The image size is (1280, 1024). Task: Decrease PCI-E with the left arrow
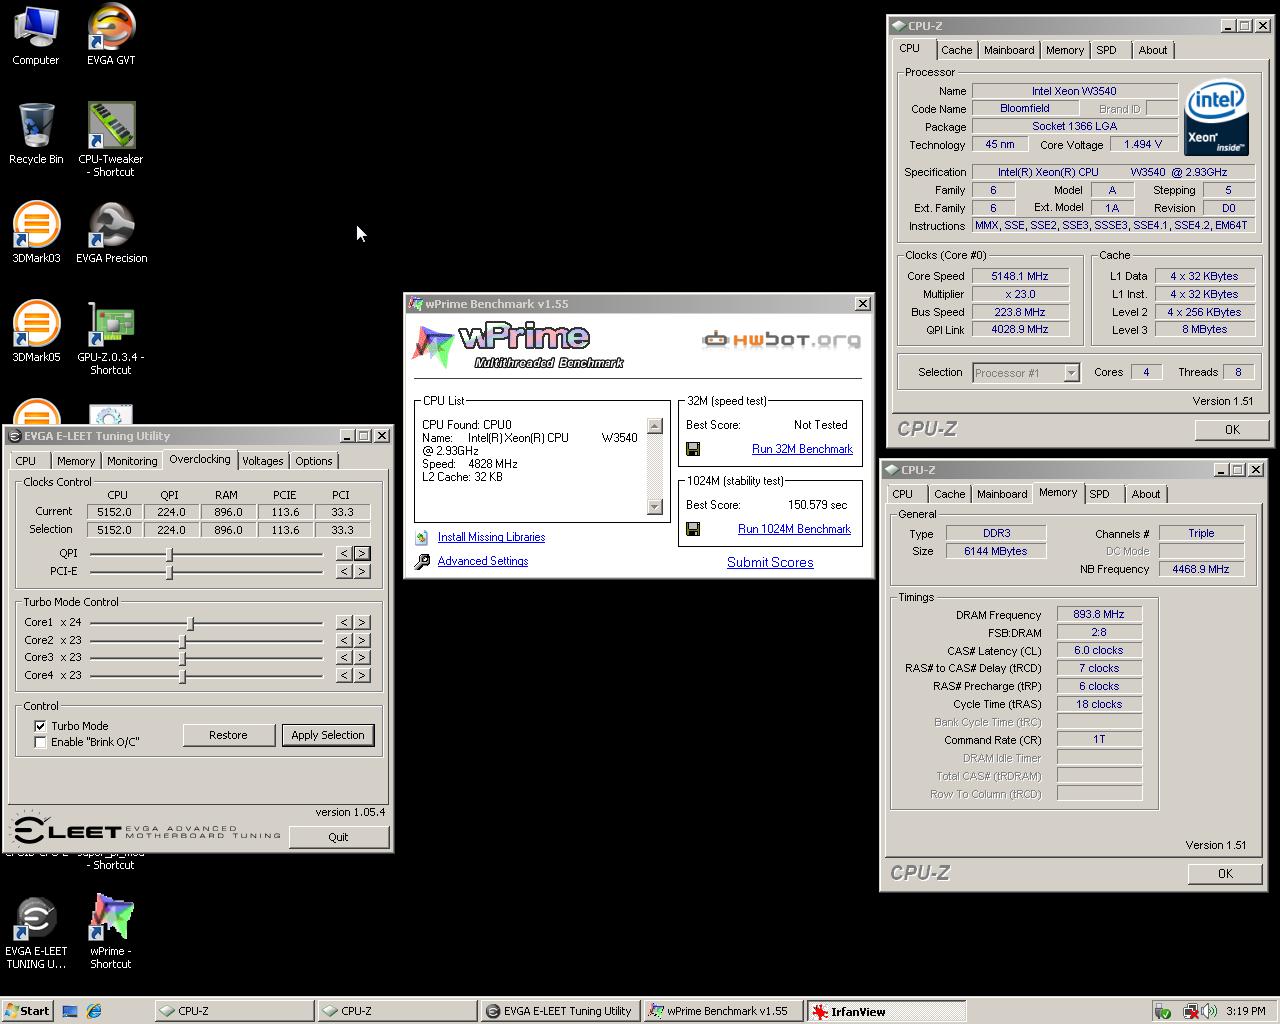[x=344, y=571]
